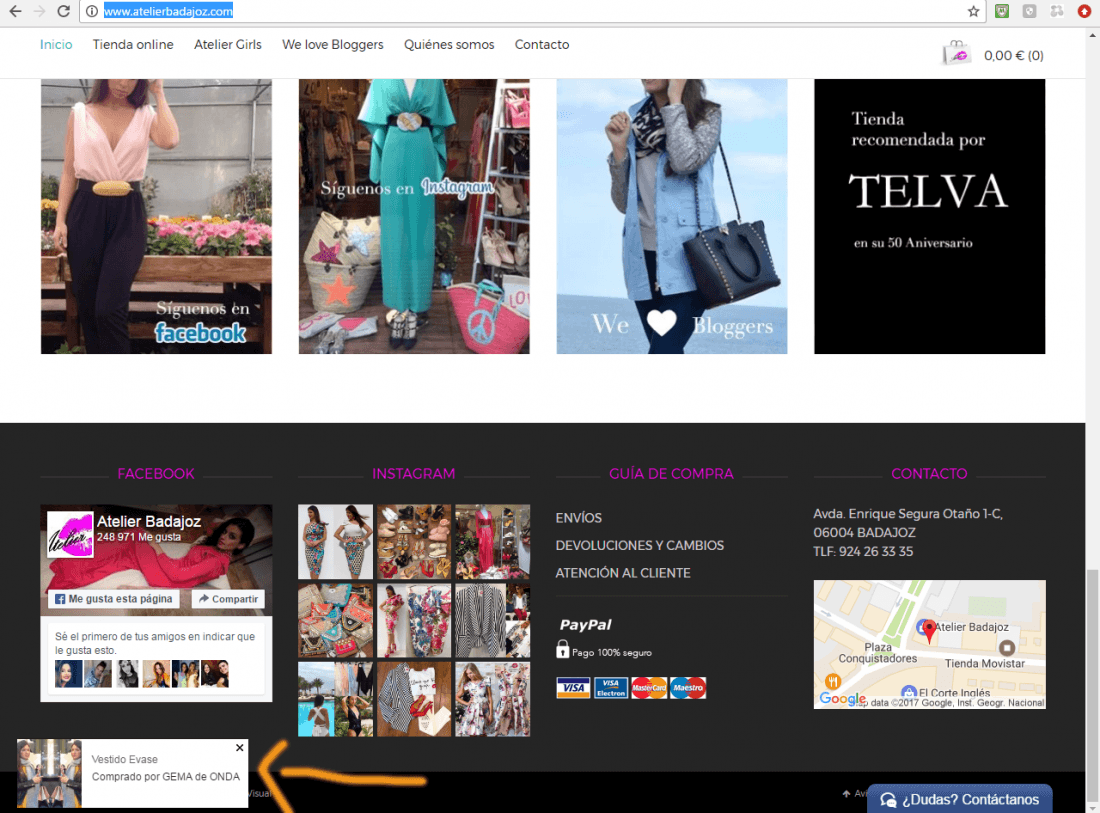The width and height of the screenshot is (1100, 813).
Task: Reload the page with refresh icon
Action: point(63,11)
